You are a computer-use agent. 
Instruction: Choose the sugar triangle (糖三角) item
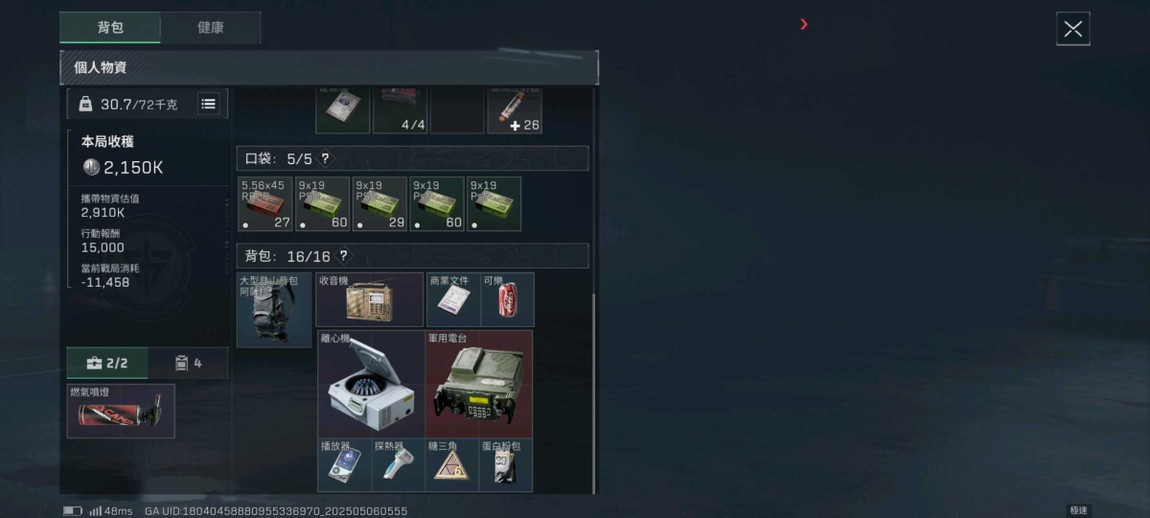[x=452, y=465]
